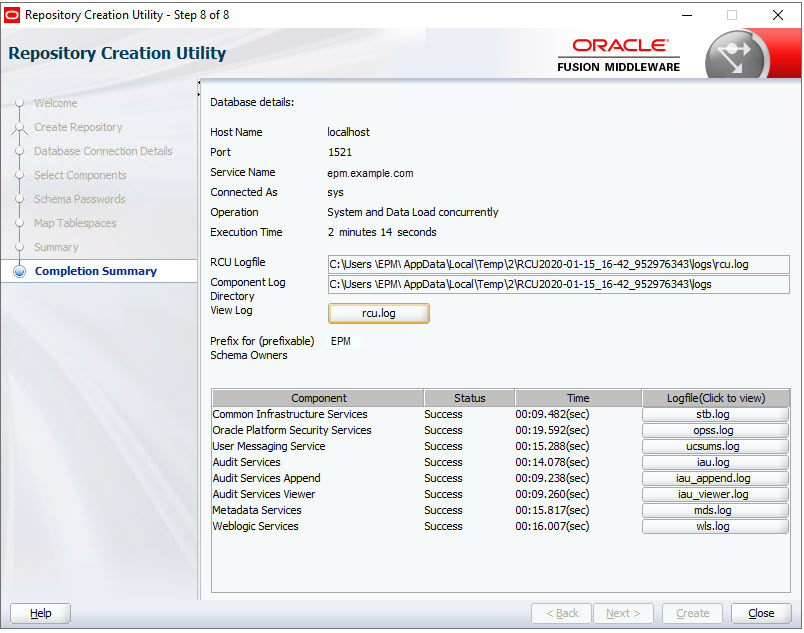Open the rcu.log view log button
Image resolution: width=804 pixels, height=633 pixels.
378,313
